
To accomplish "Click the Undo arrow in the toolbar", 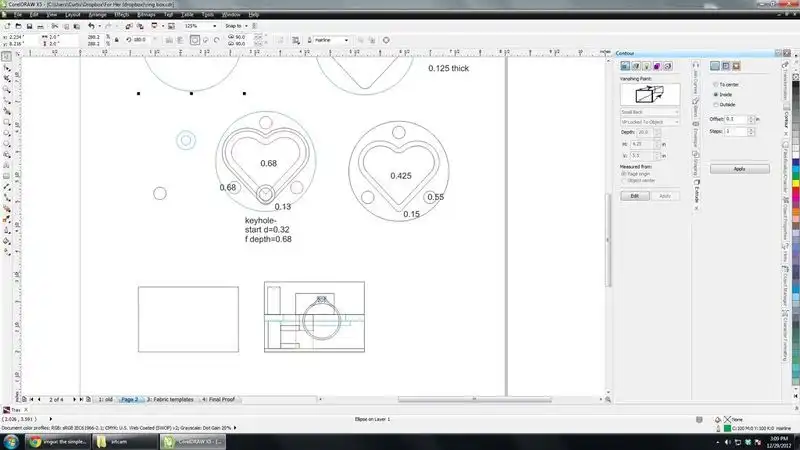I will [x=91, y=26].
